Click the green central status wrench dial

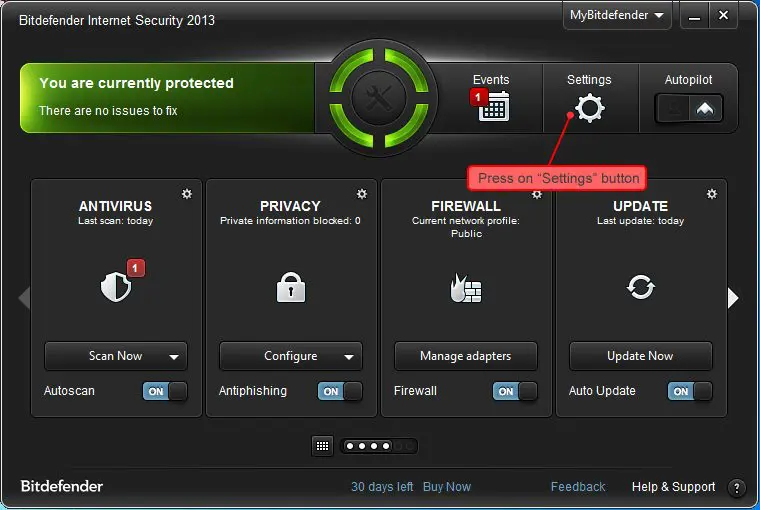[379, 97]
